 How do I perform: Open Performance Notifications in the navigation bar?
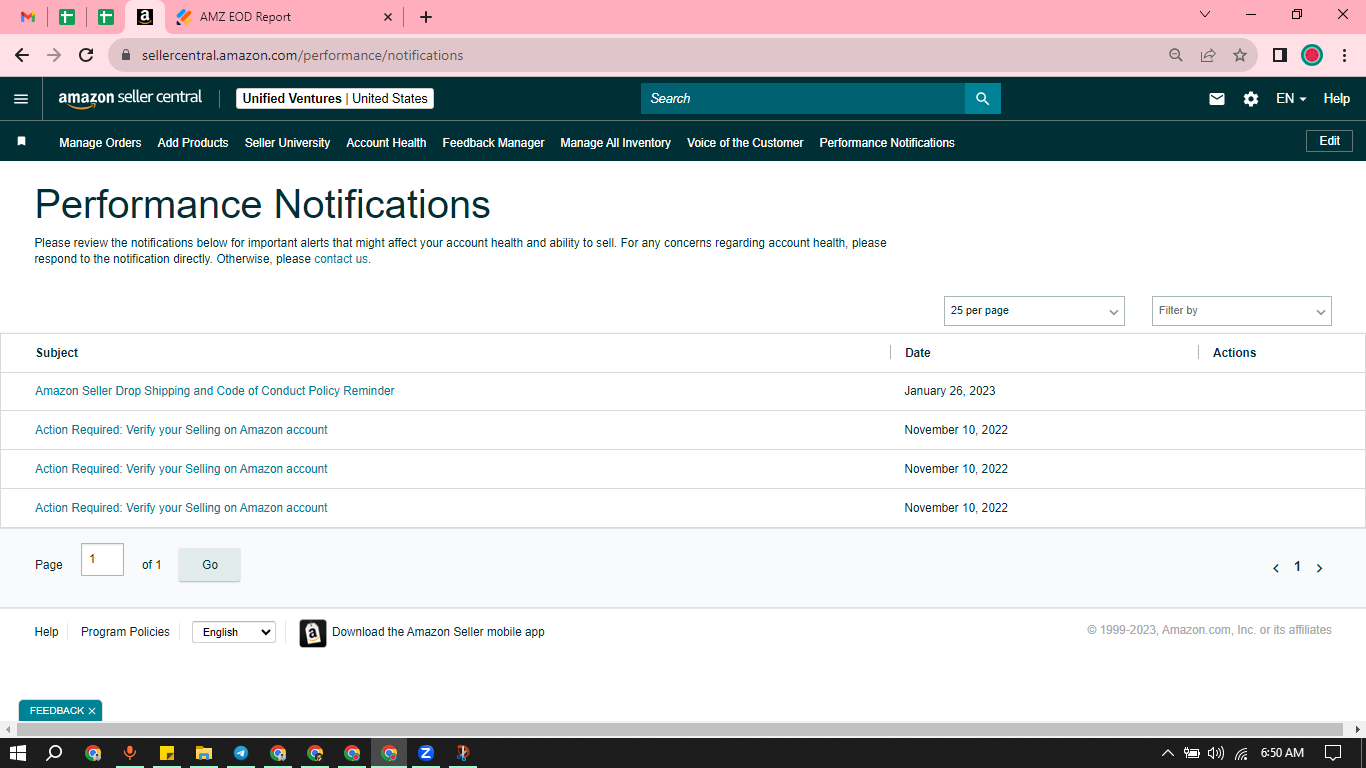(887, 143)
